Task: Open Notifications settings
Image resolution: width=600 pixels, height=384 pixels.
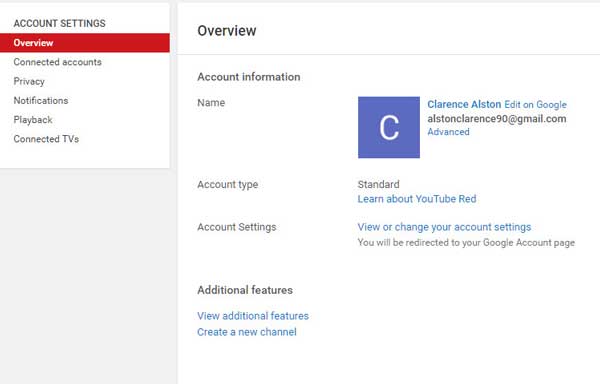Action: 41,101
